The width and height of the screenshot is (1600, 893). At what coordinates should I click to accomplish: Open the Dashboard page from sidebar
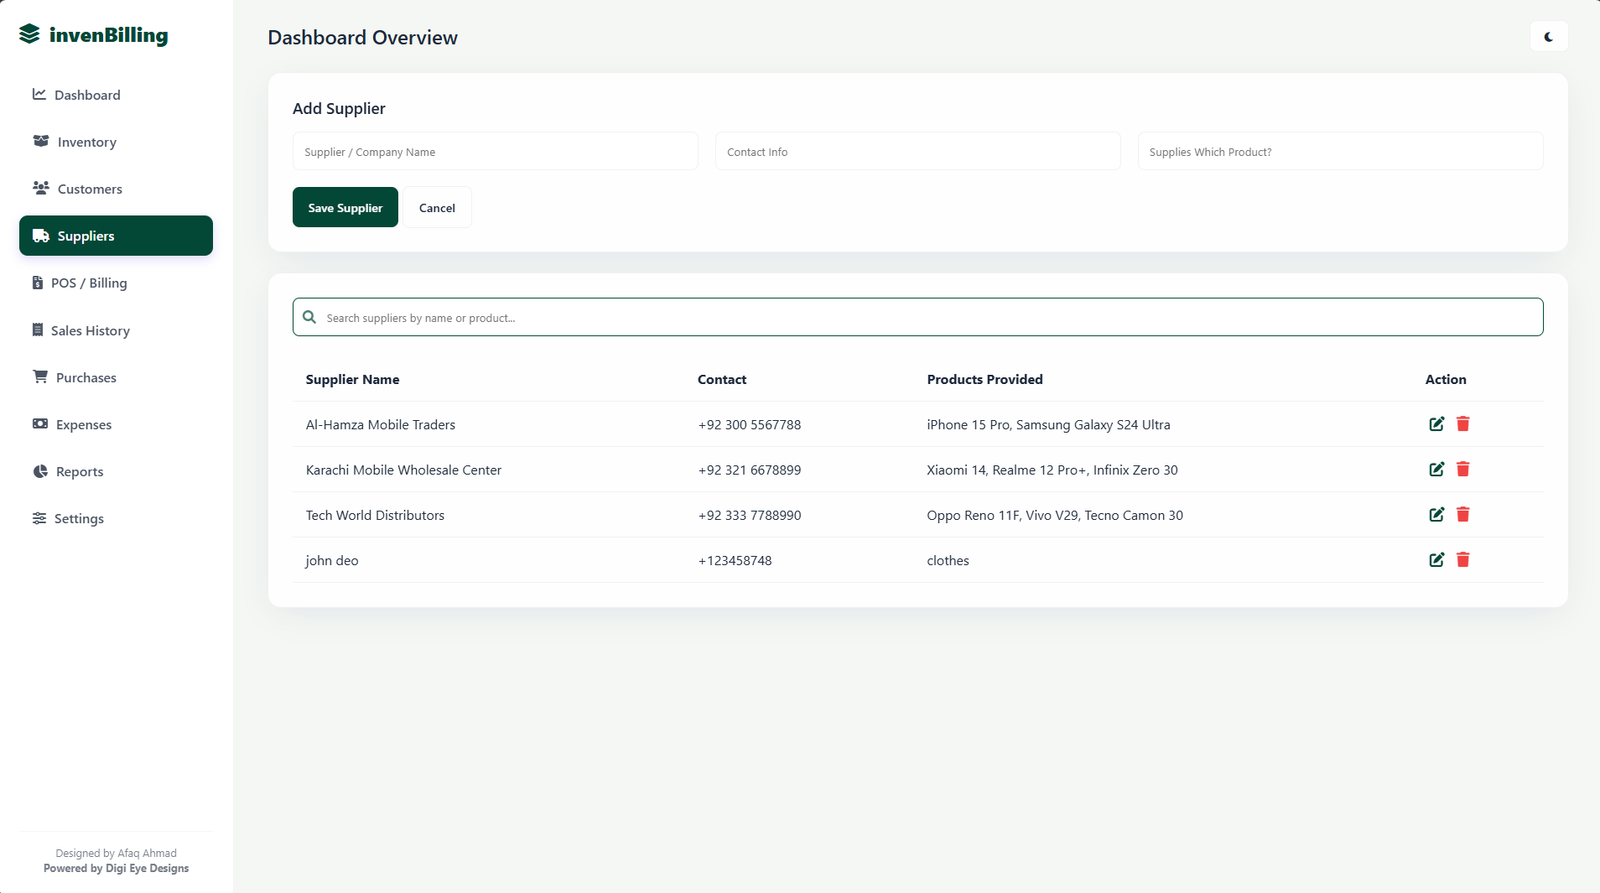(87, 95)
